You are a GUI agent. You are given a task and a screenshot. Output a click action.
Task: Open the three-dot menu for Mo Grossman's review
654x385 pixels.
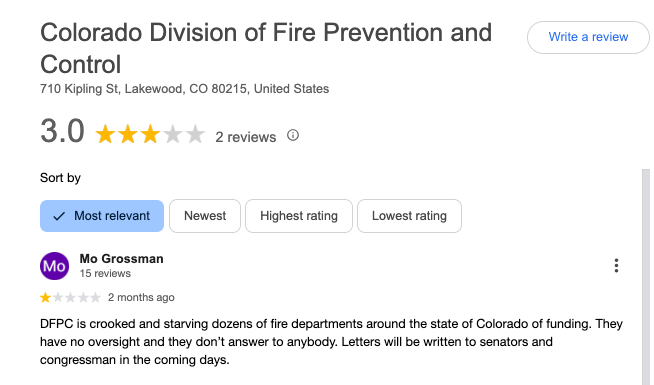pos(616,266)
